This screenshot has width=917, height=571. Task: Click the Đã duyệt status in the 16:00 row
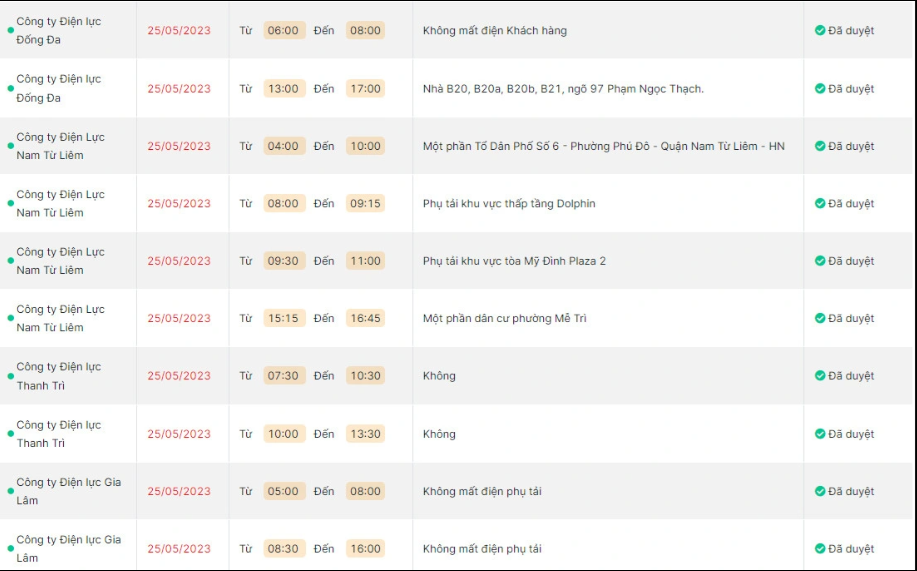(x=850, y=549)
